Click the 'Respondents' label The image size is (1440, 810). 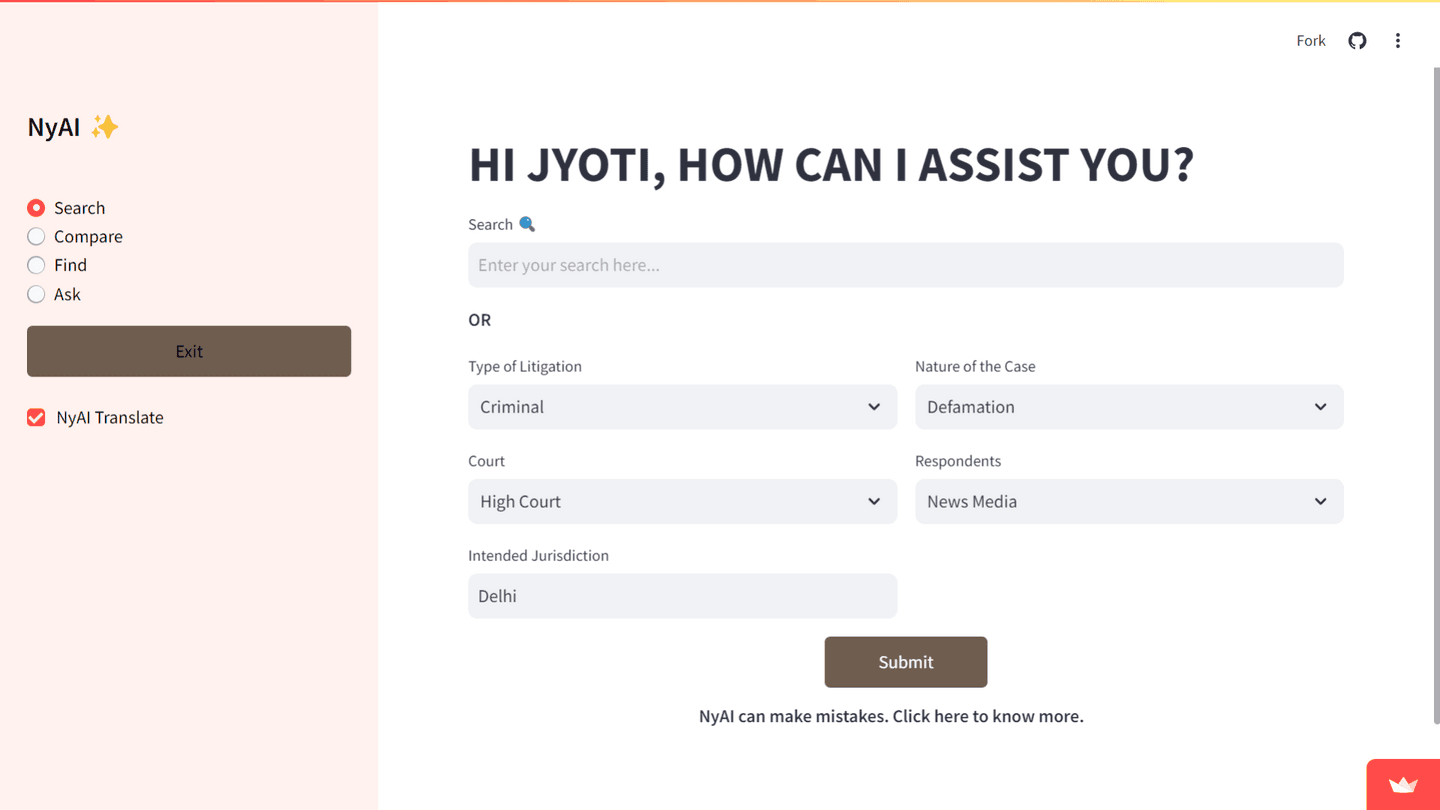pyautogui.click(x=958, y=461)
